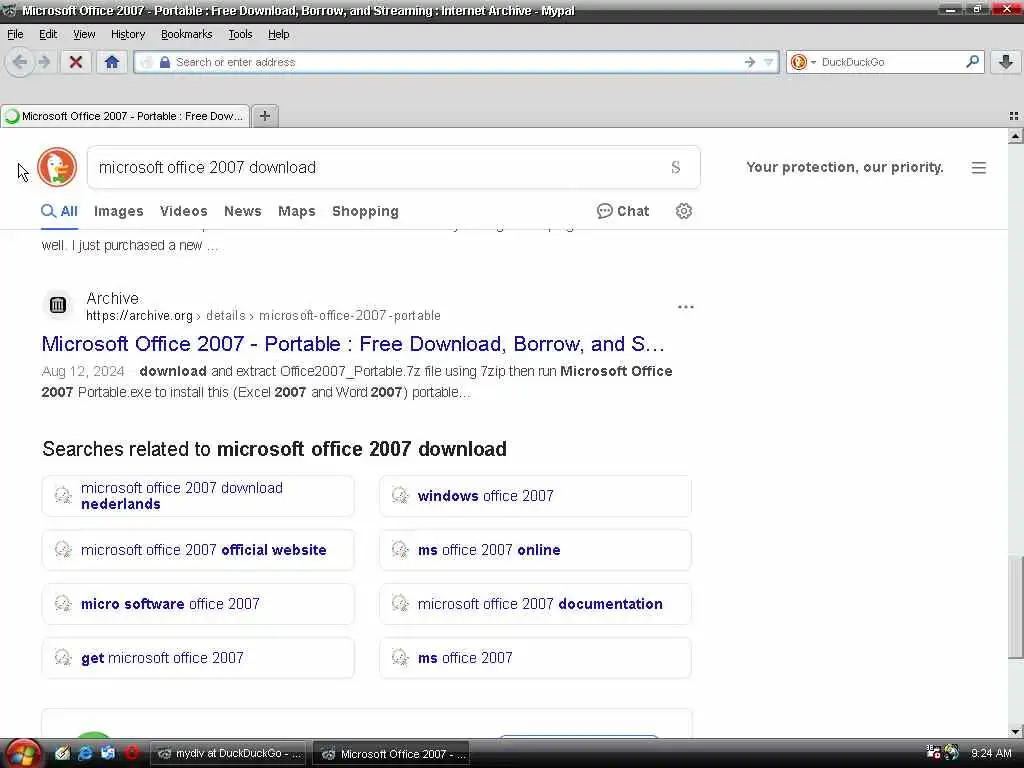Search related: ms office 2007 online

535,550
